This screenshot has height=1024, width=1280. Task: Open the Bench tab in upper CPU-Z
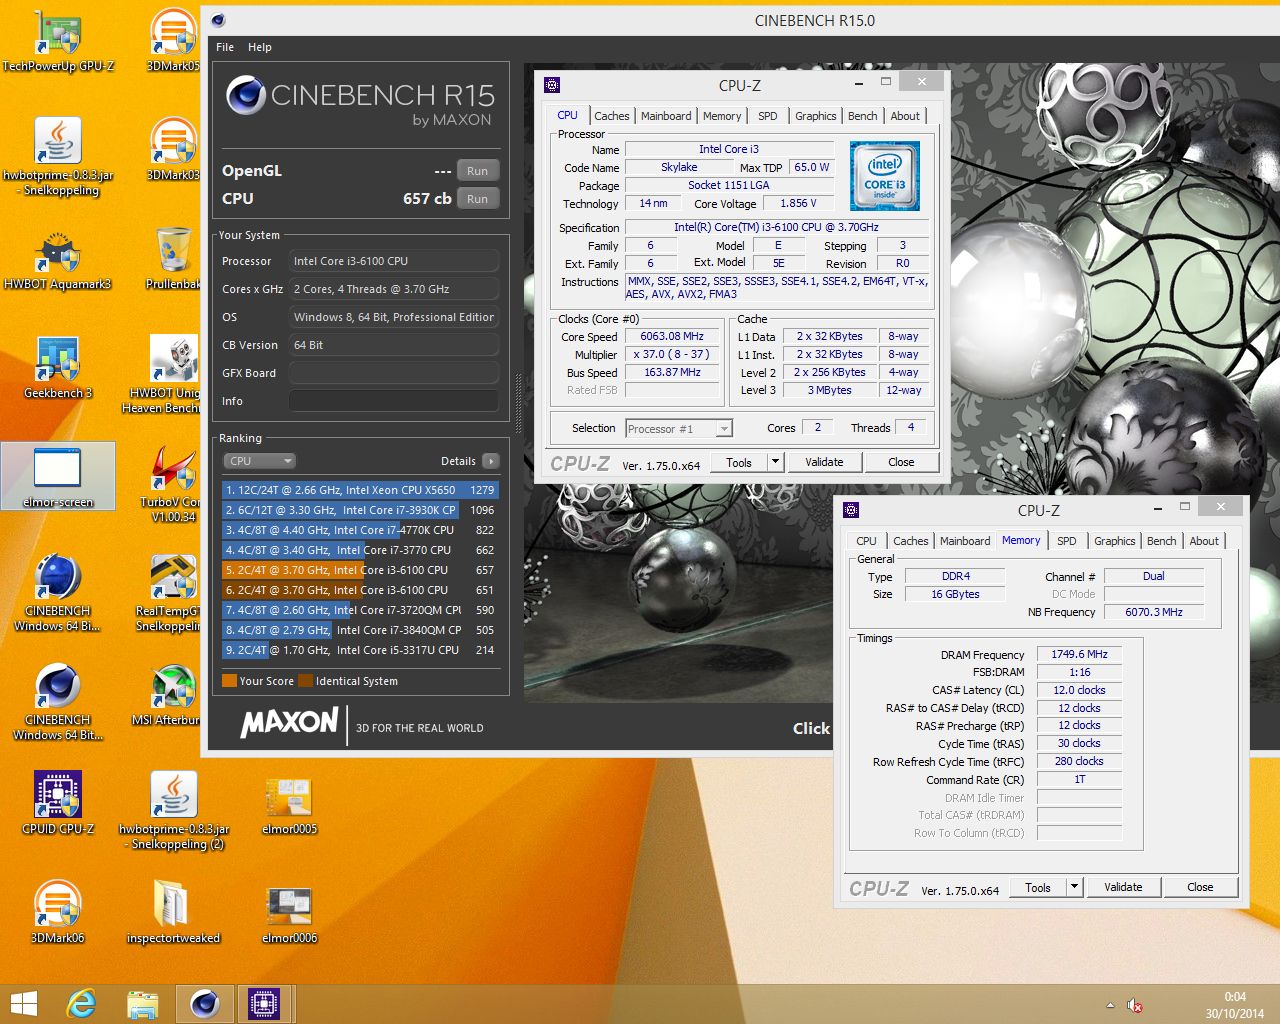point(862,116)
